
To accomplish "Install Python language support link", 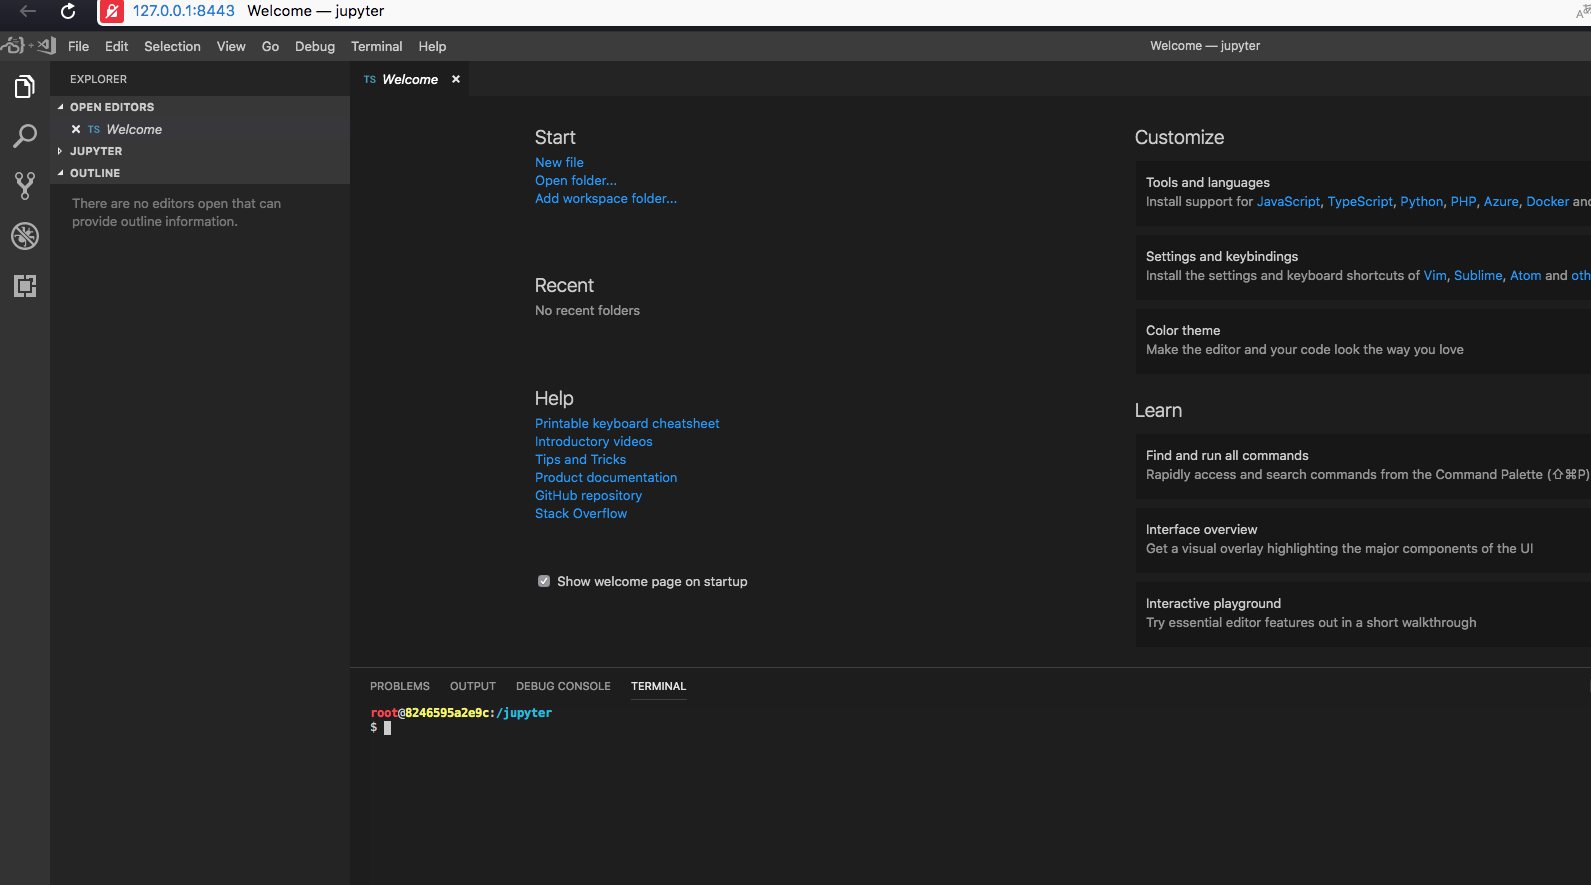I will click(x=1422, y=201).
